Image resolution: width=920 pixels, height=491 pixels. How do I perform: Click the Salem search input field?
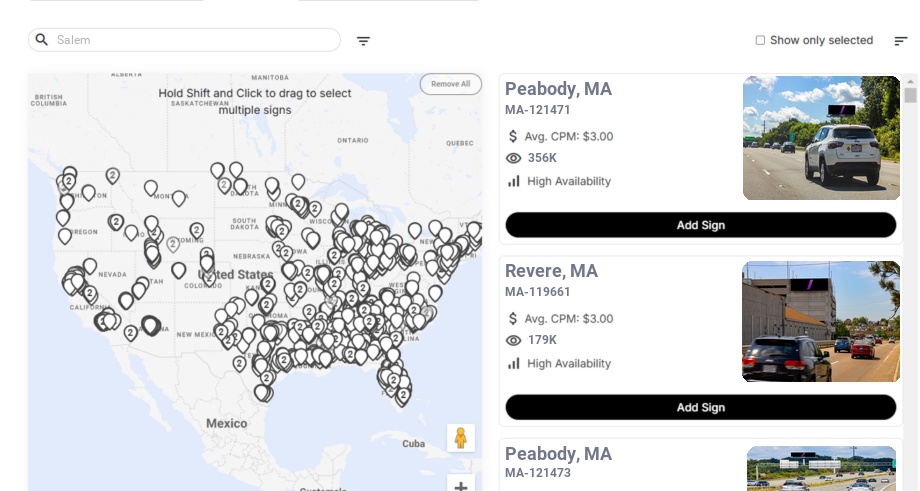[195, 40]
